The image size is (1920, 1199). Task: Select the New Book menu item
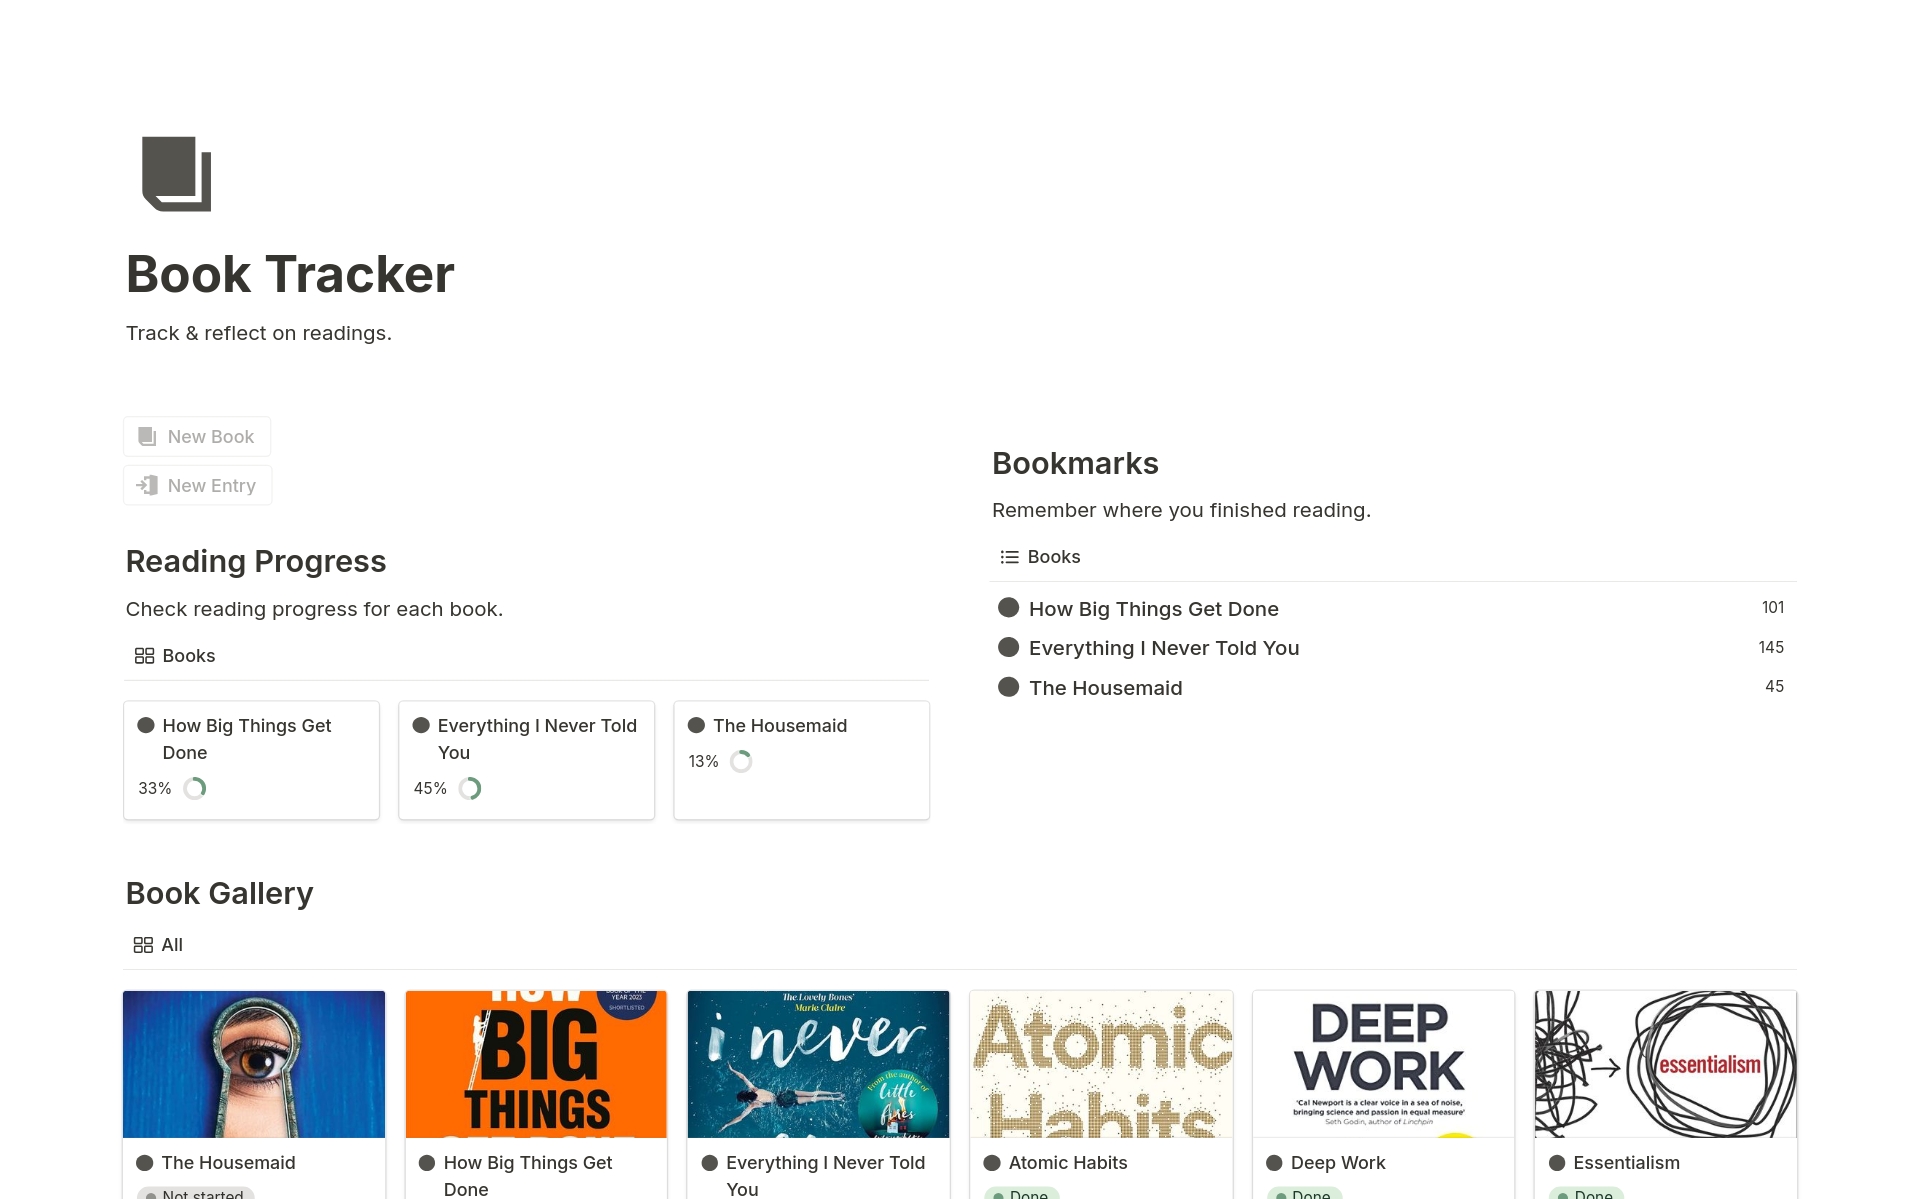pos(198,435)
